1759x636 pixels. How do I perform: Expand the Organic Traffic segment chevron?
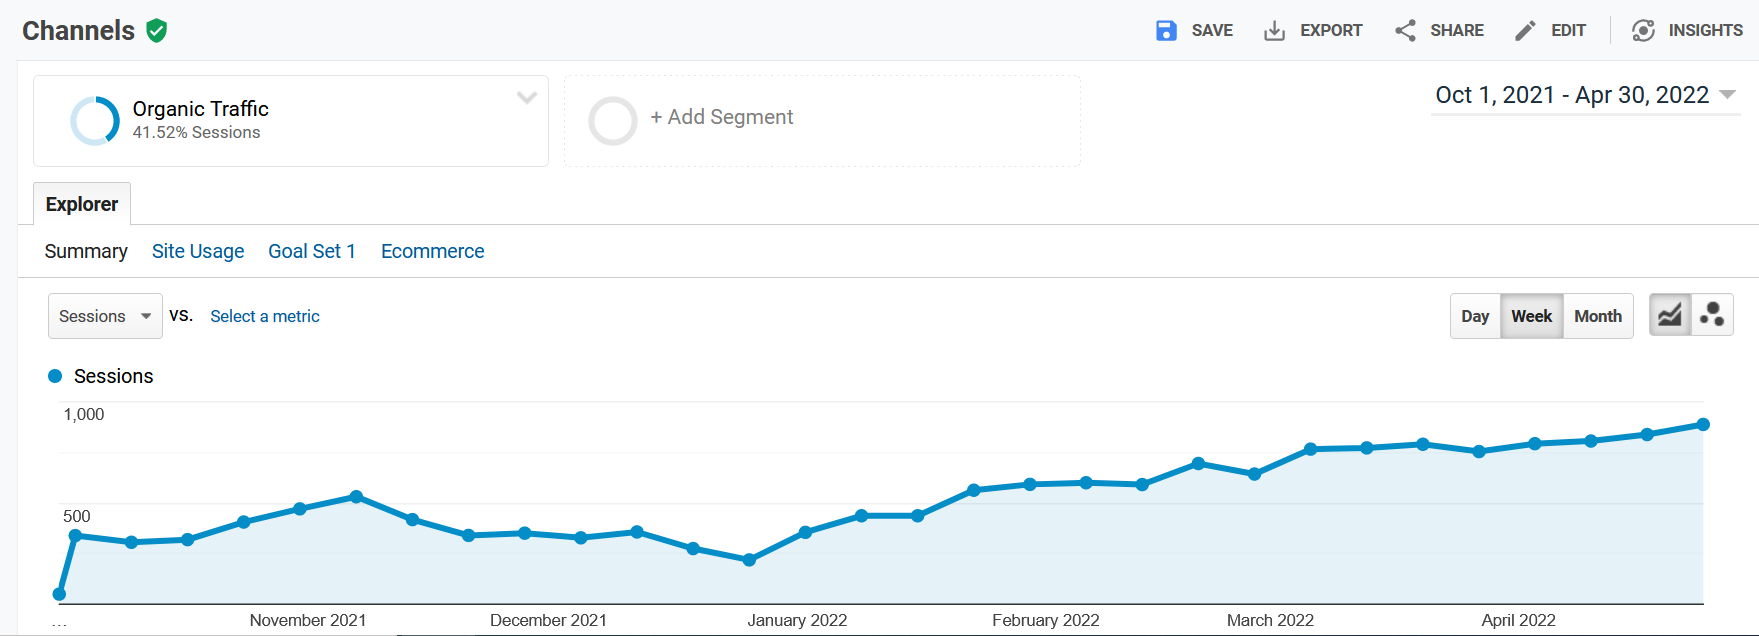point(527,98)
